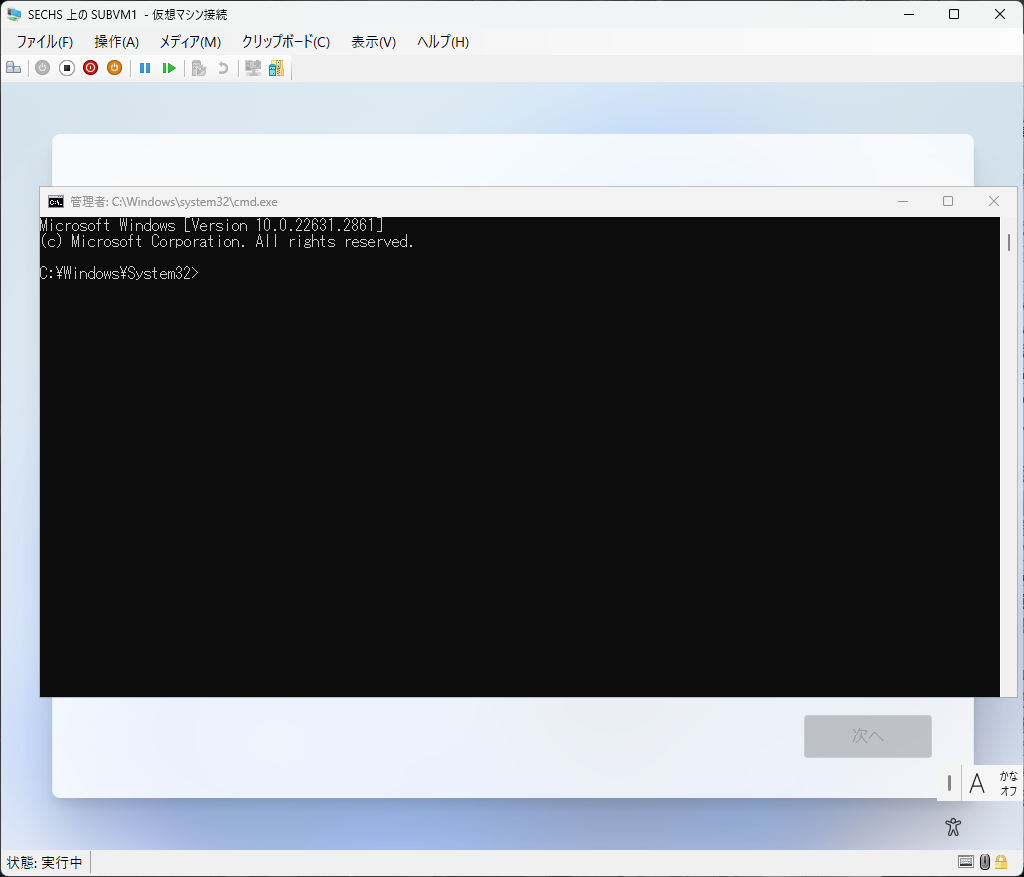Open the accessibility figure icon
This screenshot has height=877, width=1024.
953,827
